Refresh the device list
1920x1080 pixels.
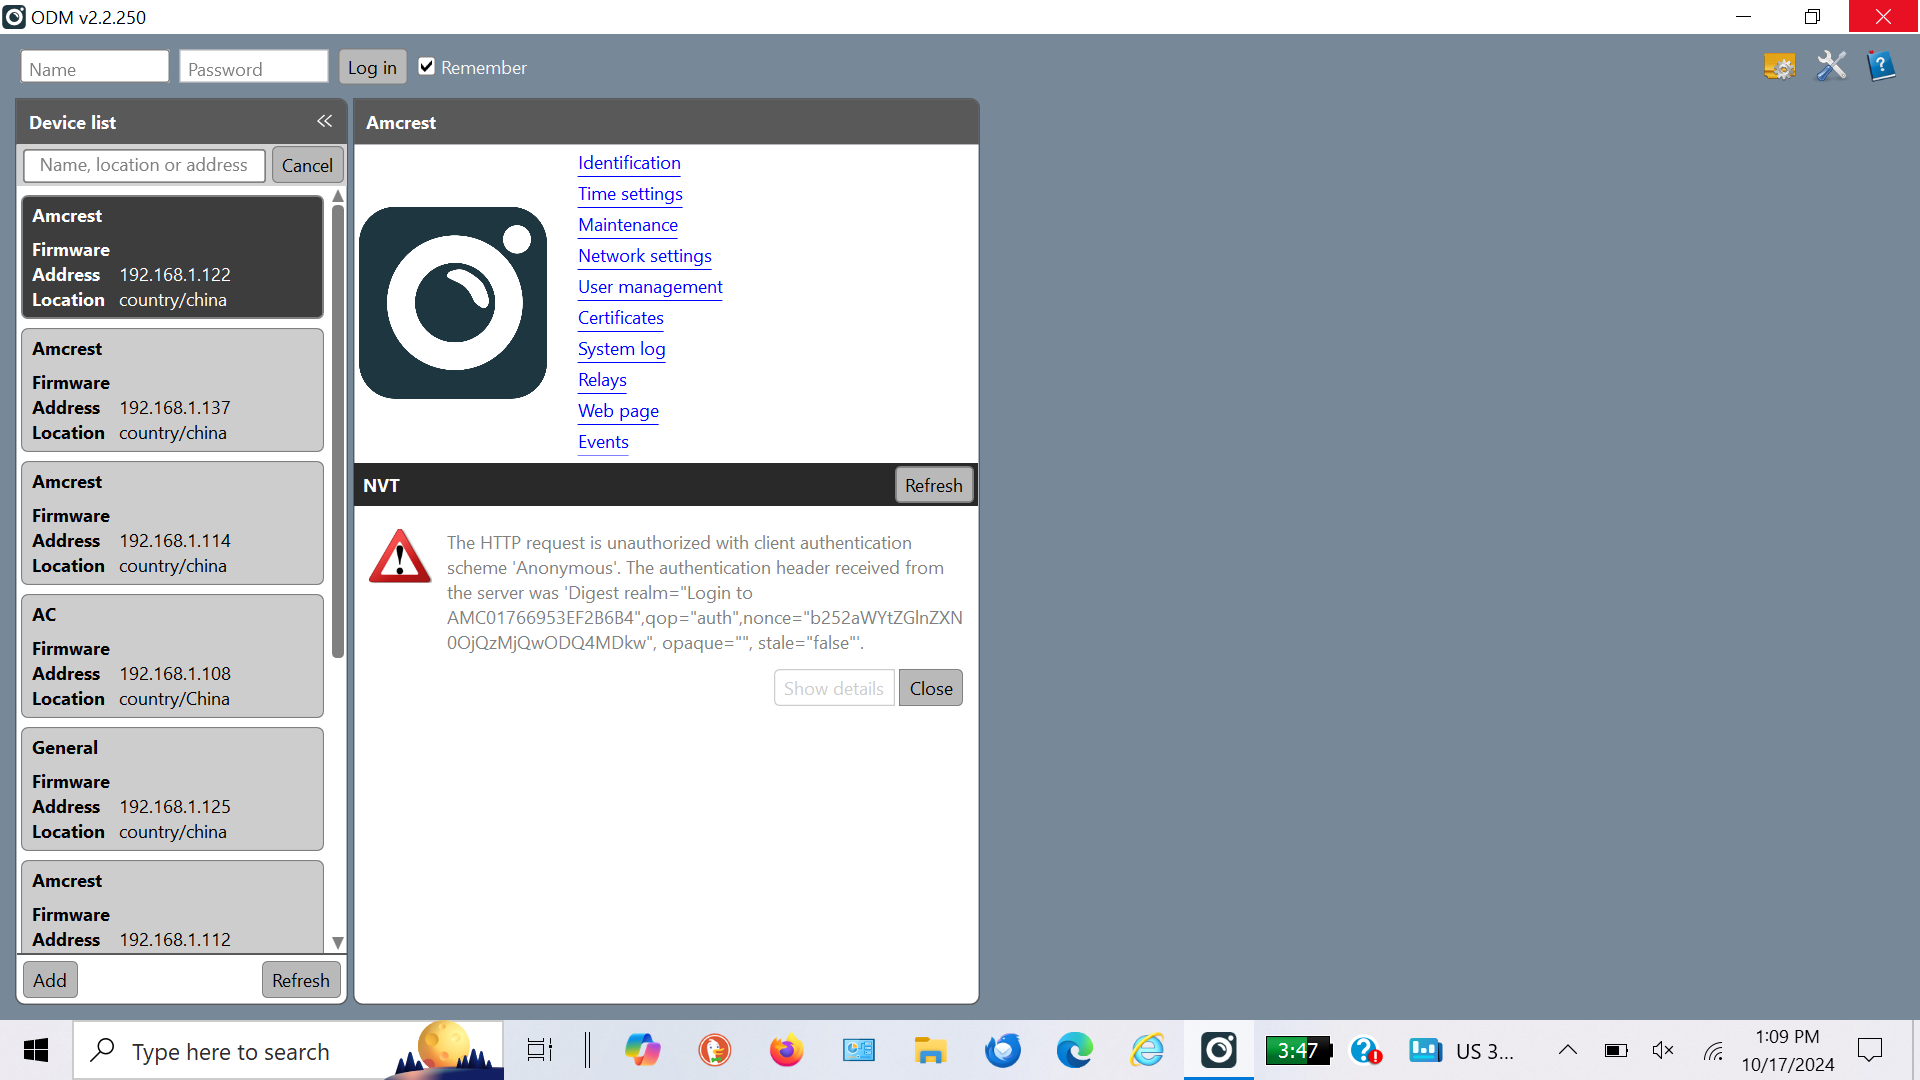coord(301,980)
